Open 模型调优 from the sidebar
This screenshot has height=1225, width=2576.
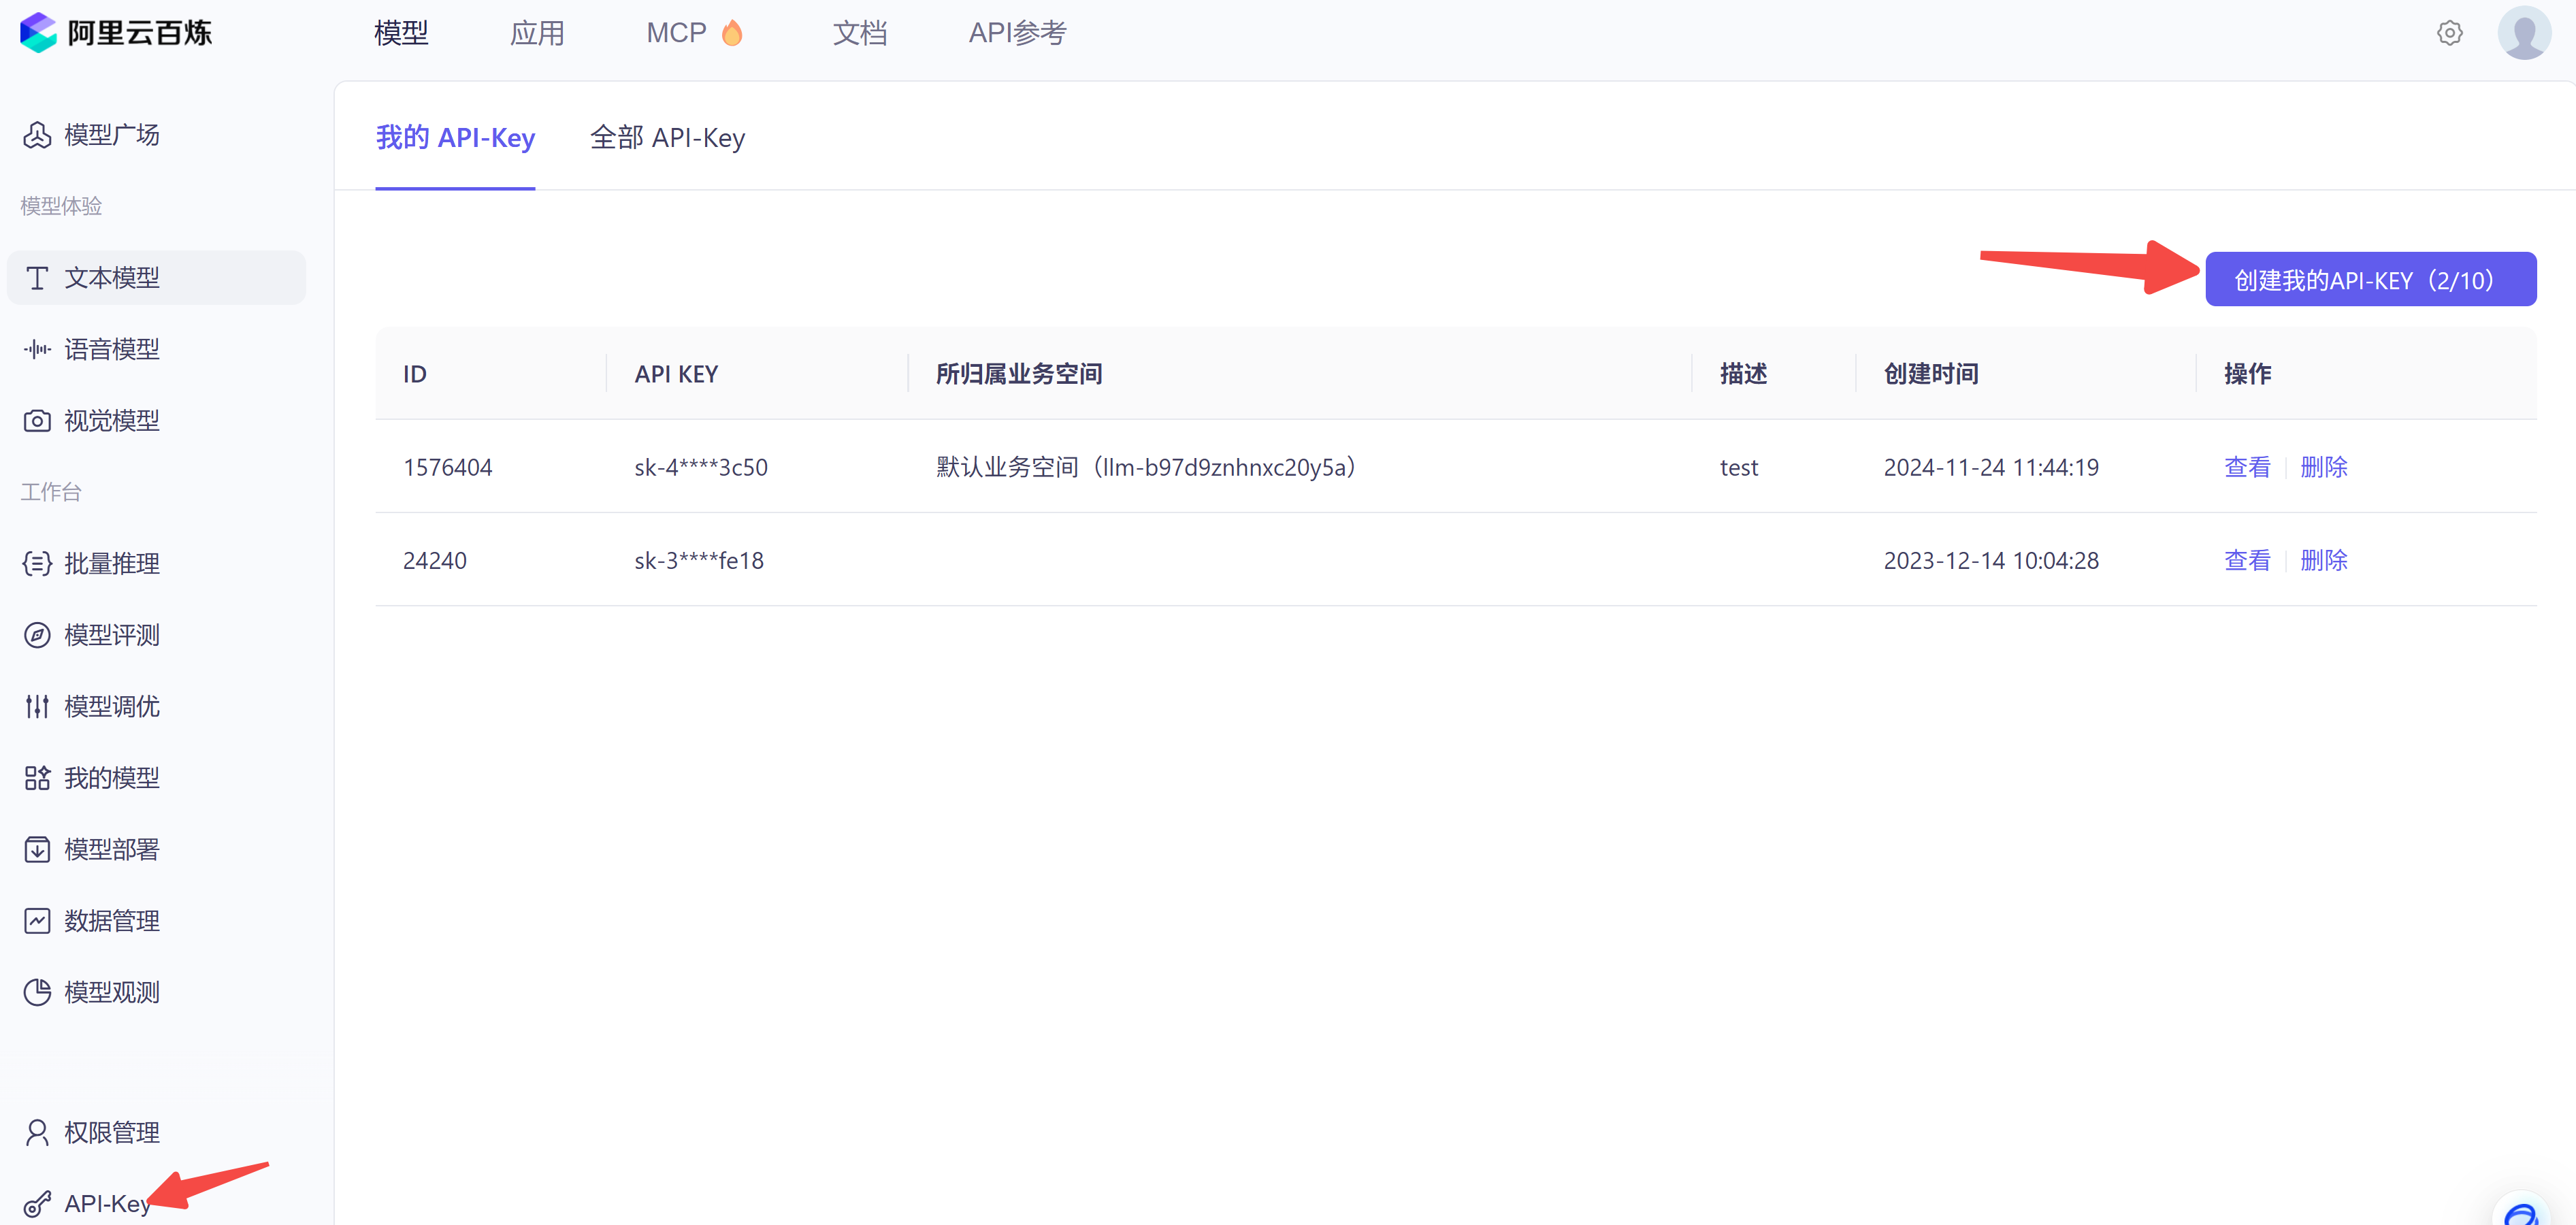[111, 707]
